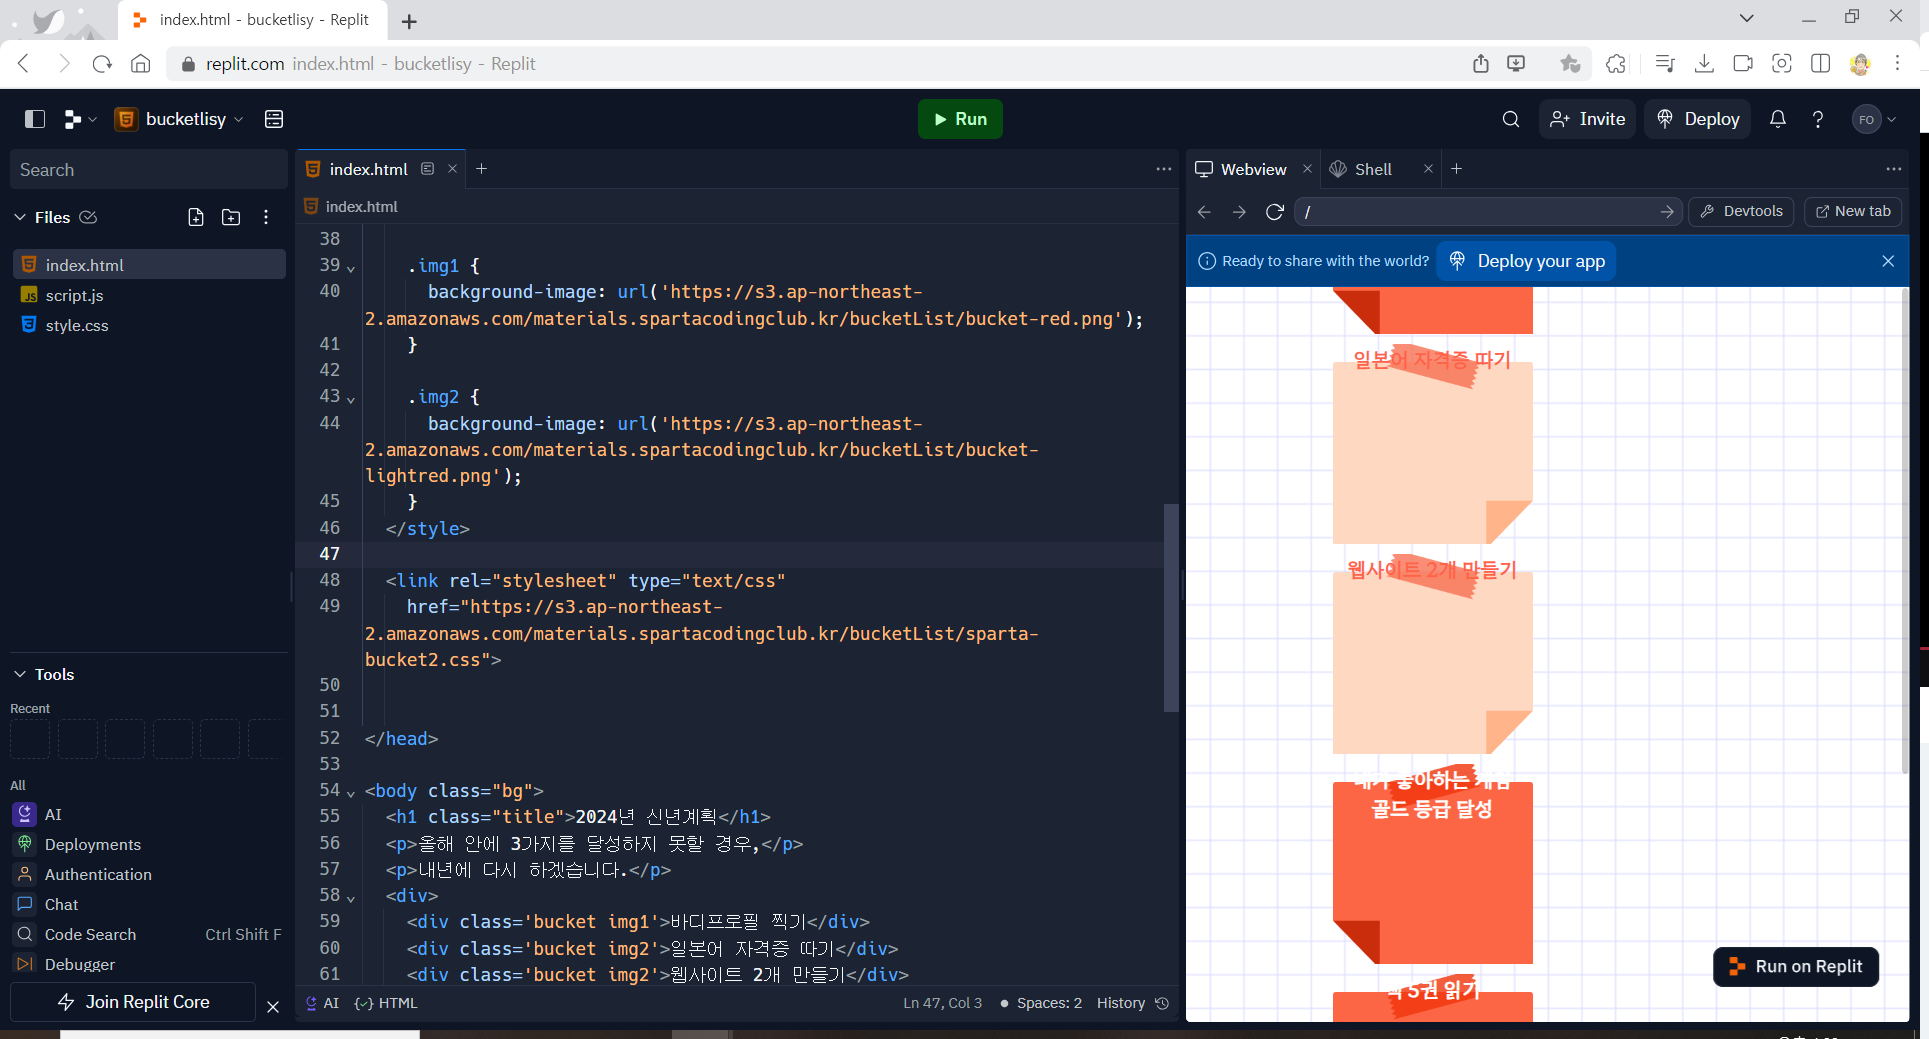Fold the .img2 rule at line 43
Viewport: 1929px width, 1039px height.
(351, 399)
